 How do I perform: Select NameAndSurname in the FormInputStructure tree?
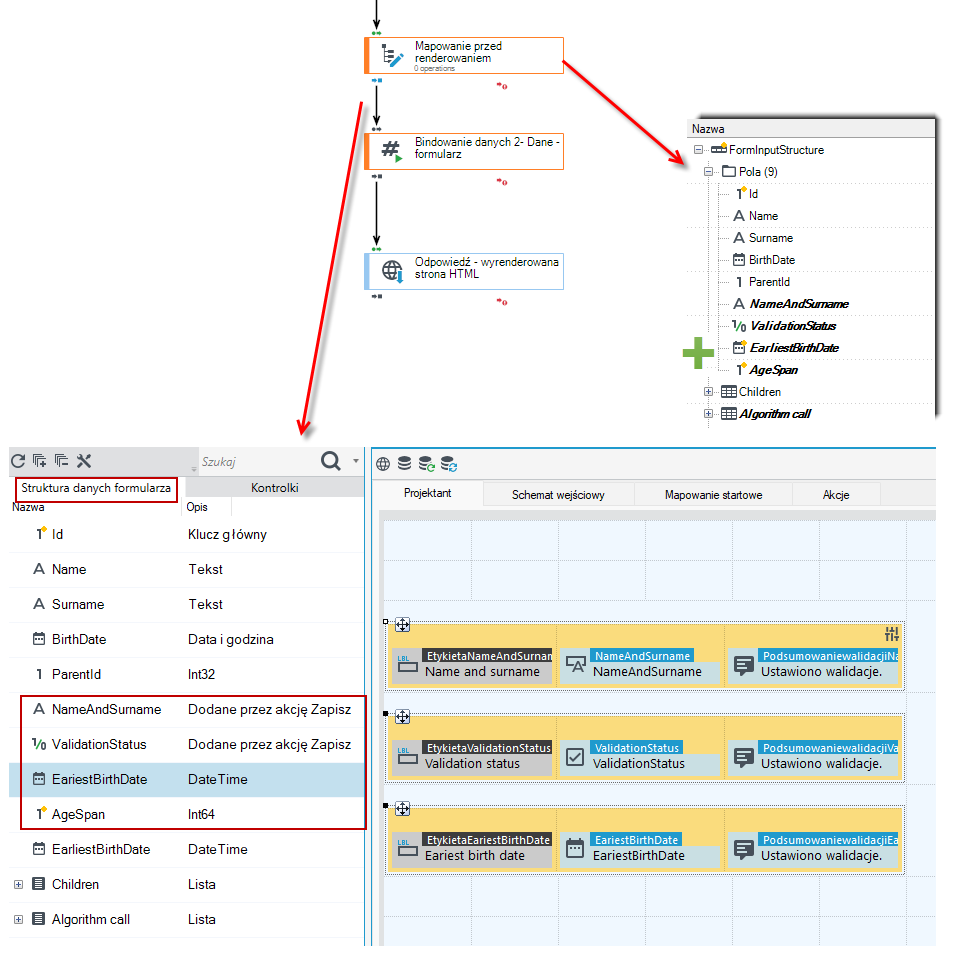point(799,304)
